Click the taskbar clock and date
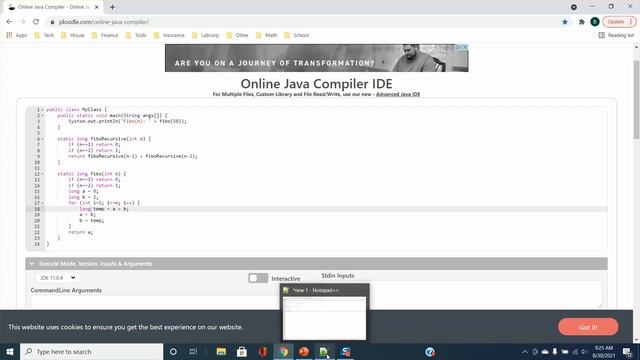Viewport: 640px width, 360px height. click(604, 351)
